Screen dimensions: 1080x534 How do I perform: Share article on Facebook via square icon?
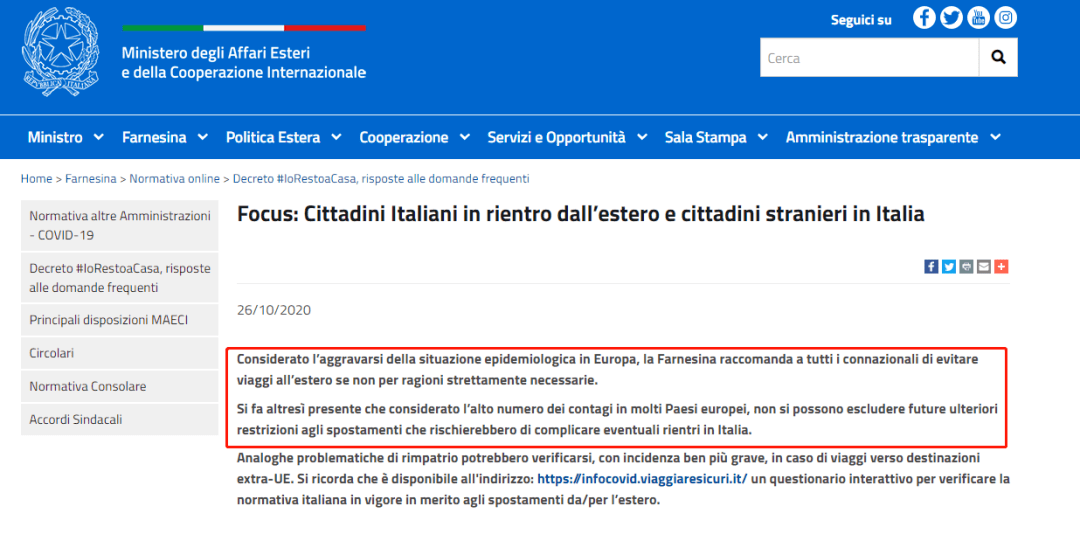(931, 266)
